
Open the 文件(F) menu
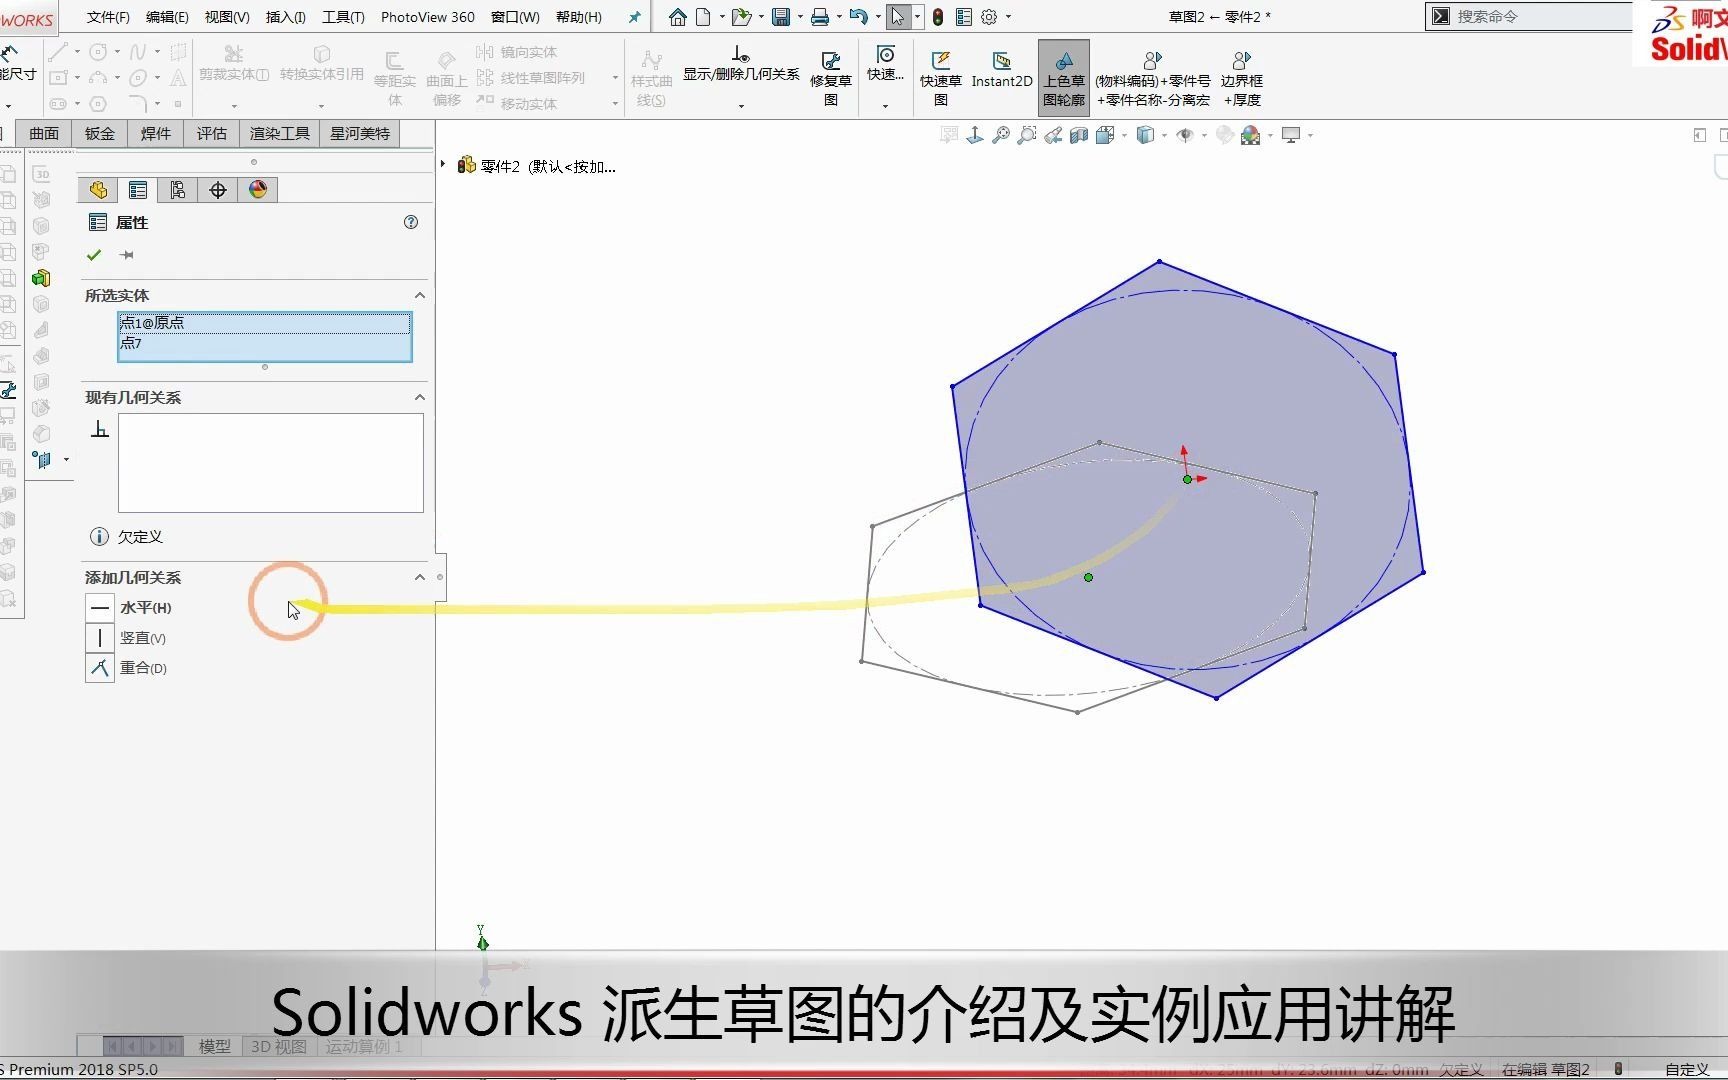pos(108,17)
